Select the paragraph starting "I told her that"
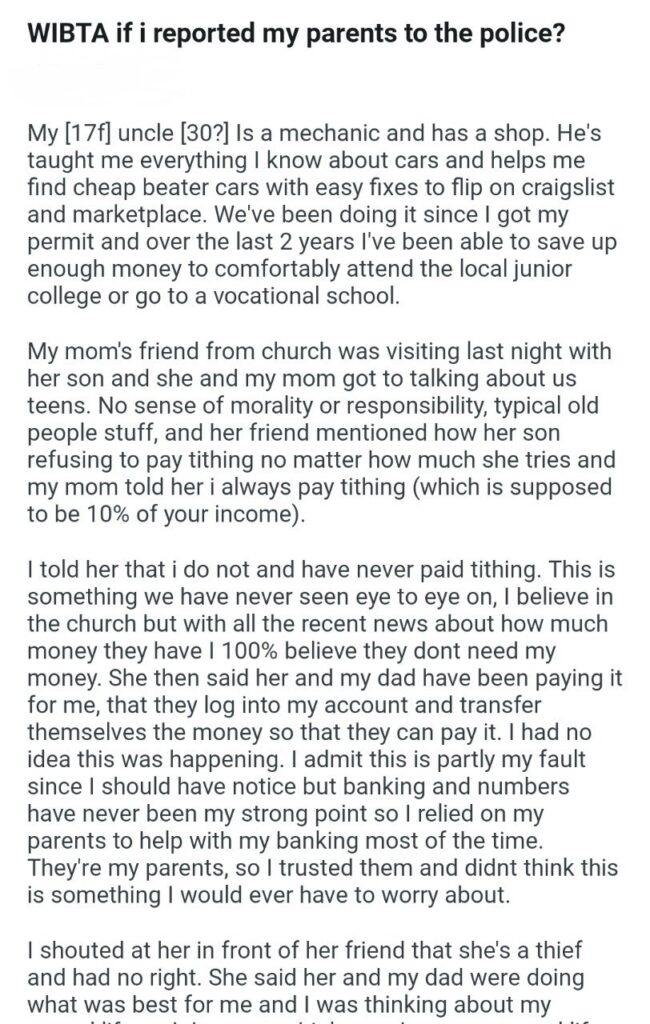This screenshot has width=650, height=1024. tap(325, 732)
